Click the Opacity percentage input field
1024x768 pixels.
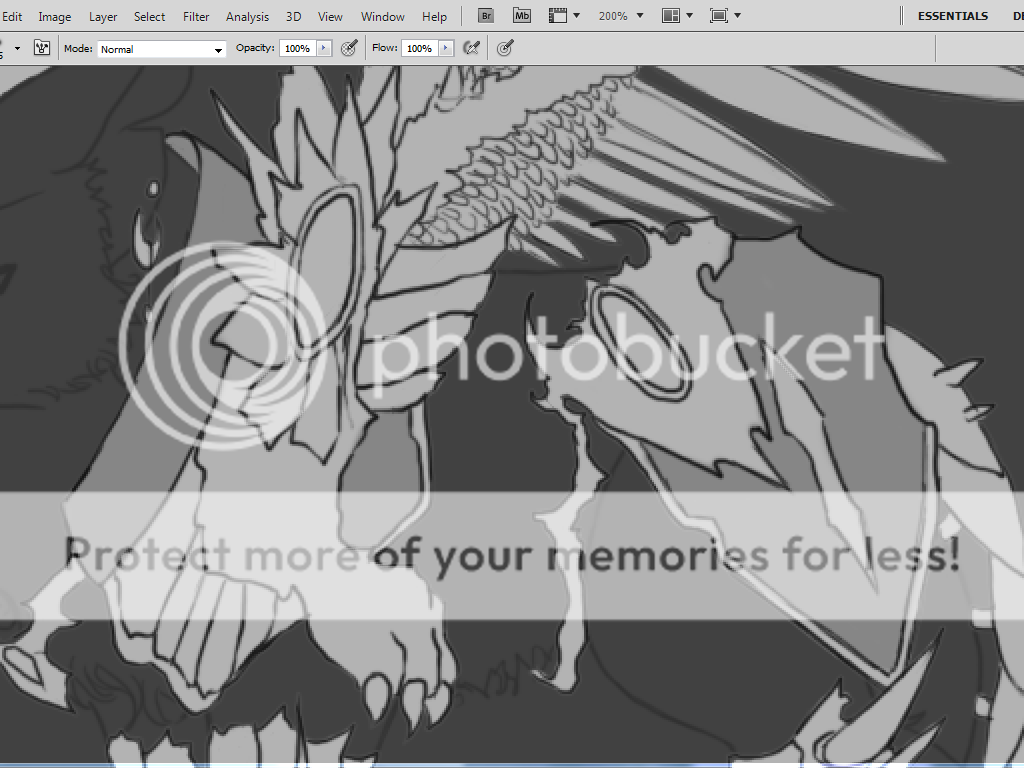[x=297, y=48]
